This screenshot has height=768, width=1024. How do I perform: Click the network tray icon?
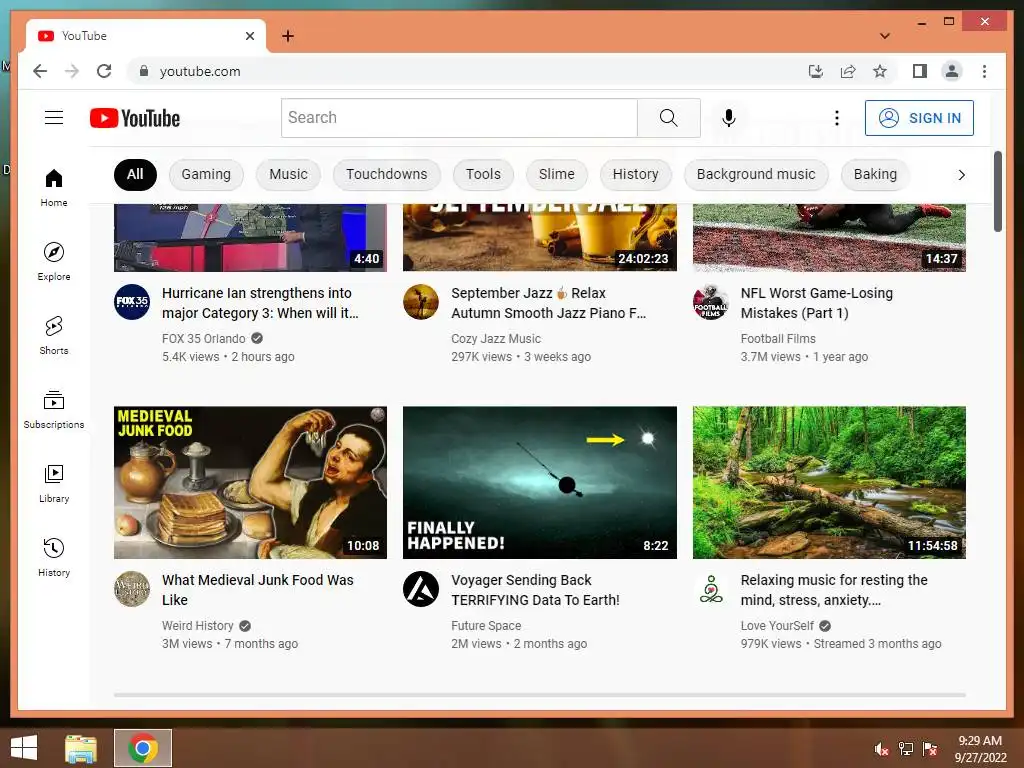tap(905, 749)
